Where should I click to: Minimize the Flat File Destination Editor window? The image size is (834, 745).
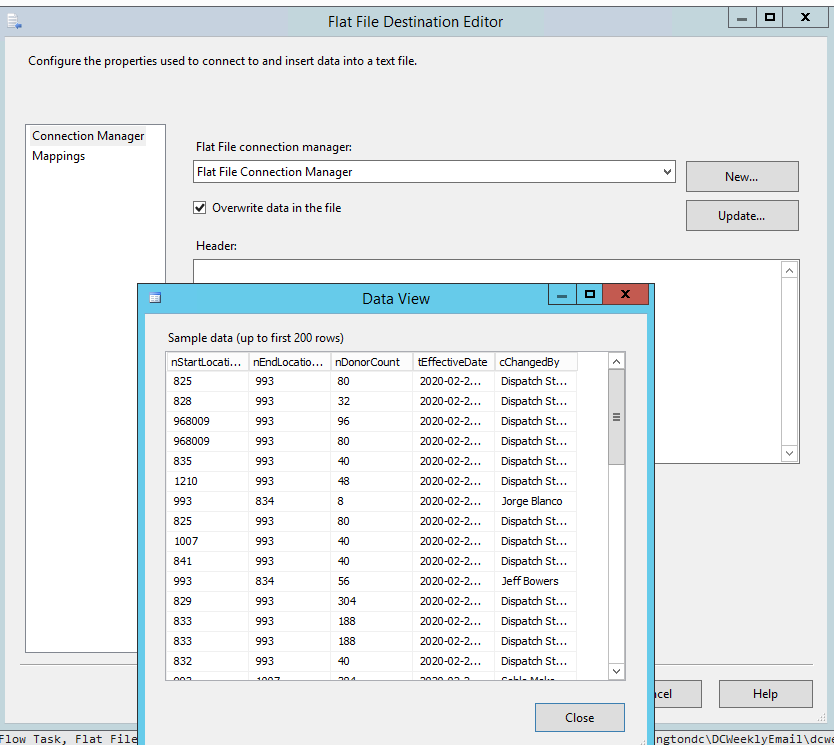pos(741,17)
